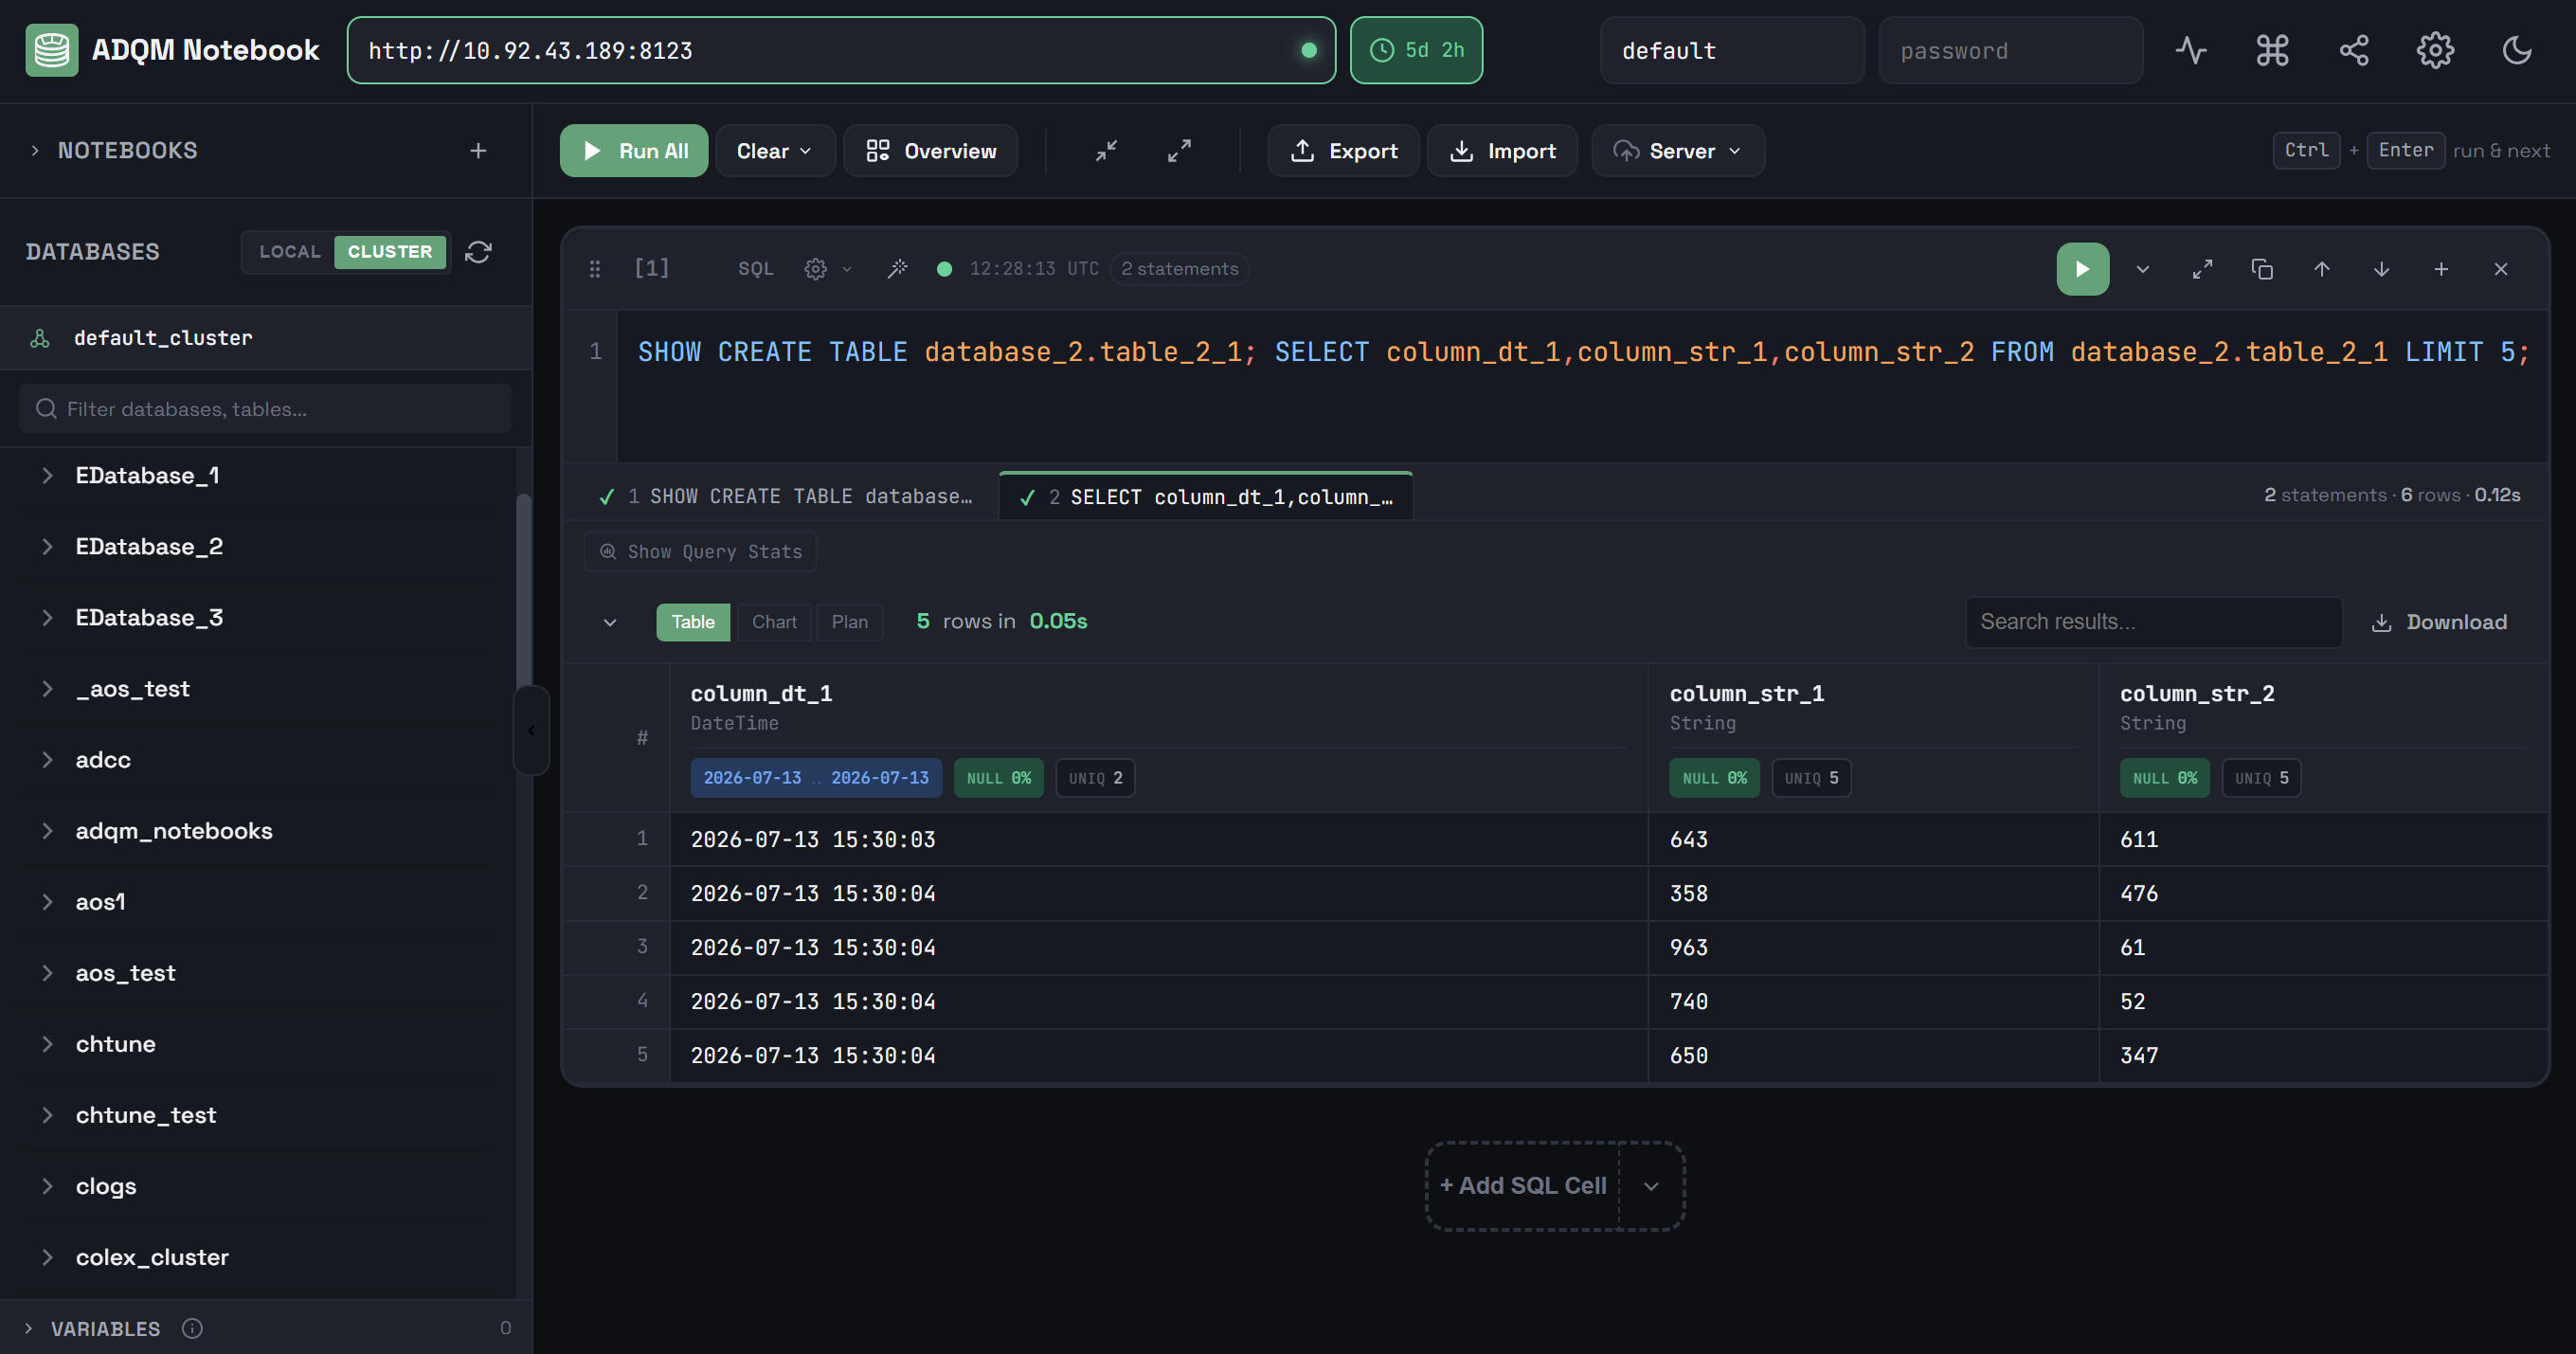Open the activity monitor pulse icon

pos(2191,50)
